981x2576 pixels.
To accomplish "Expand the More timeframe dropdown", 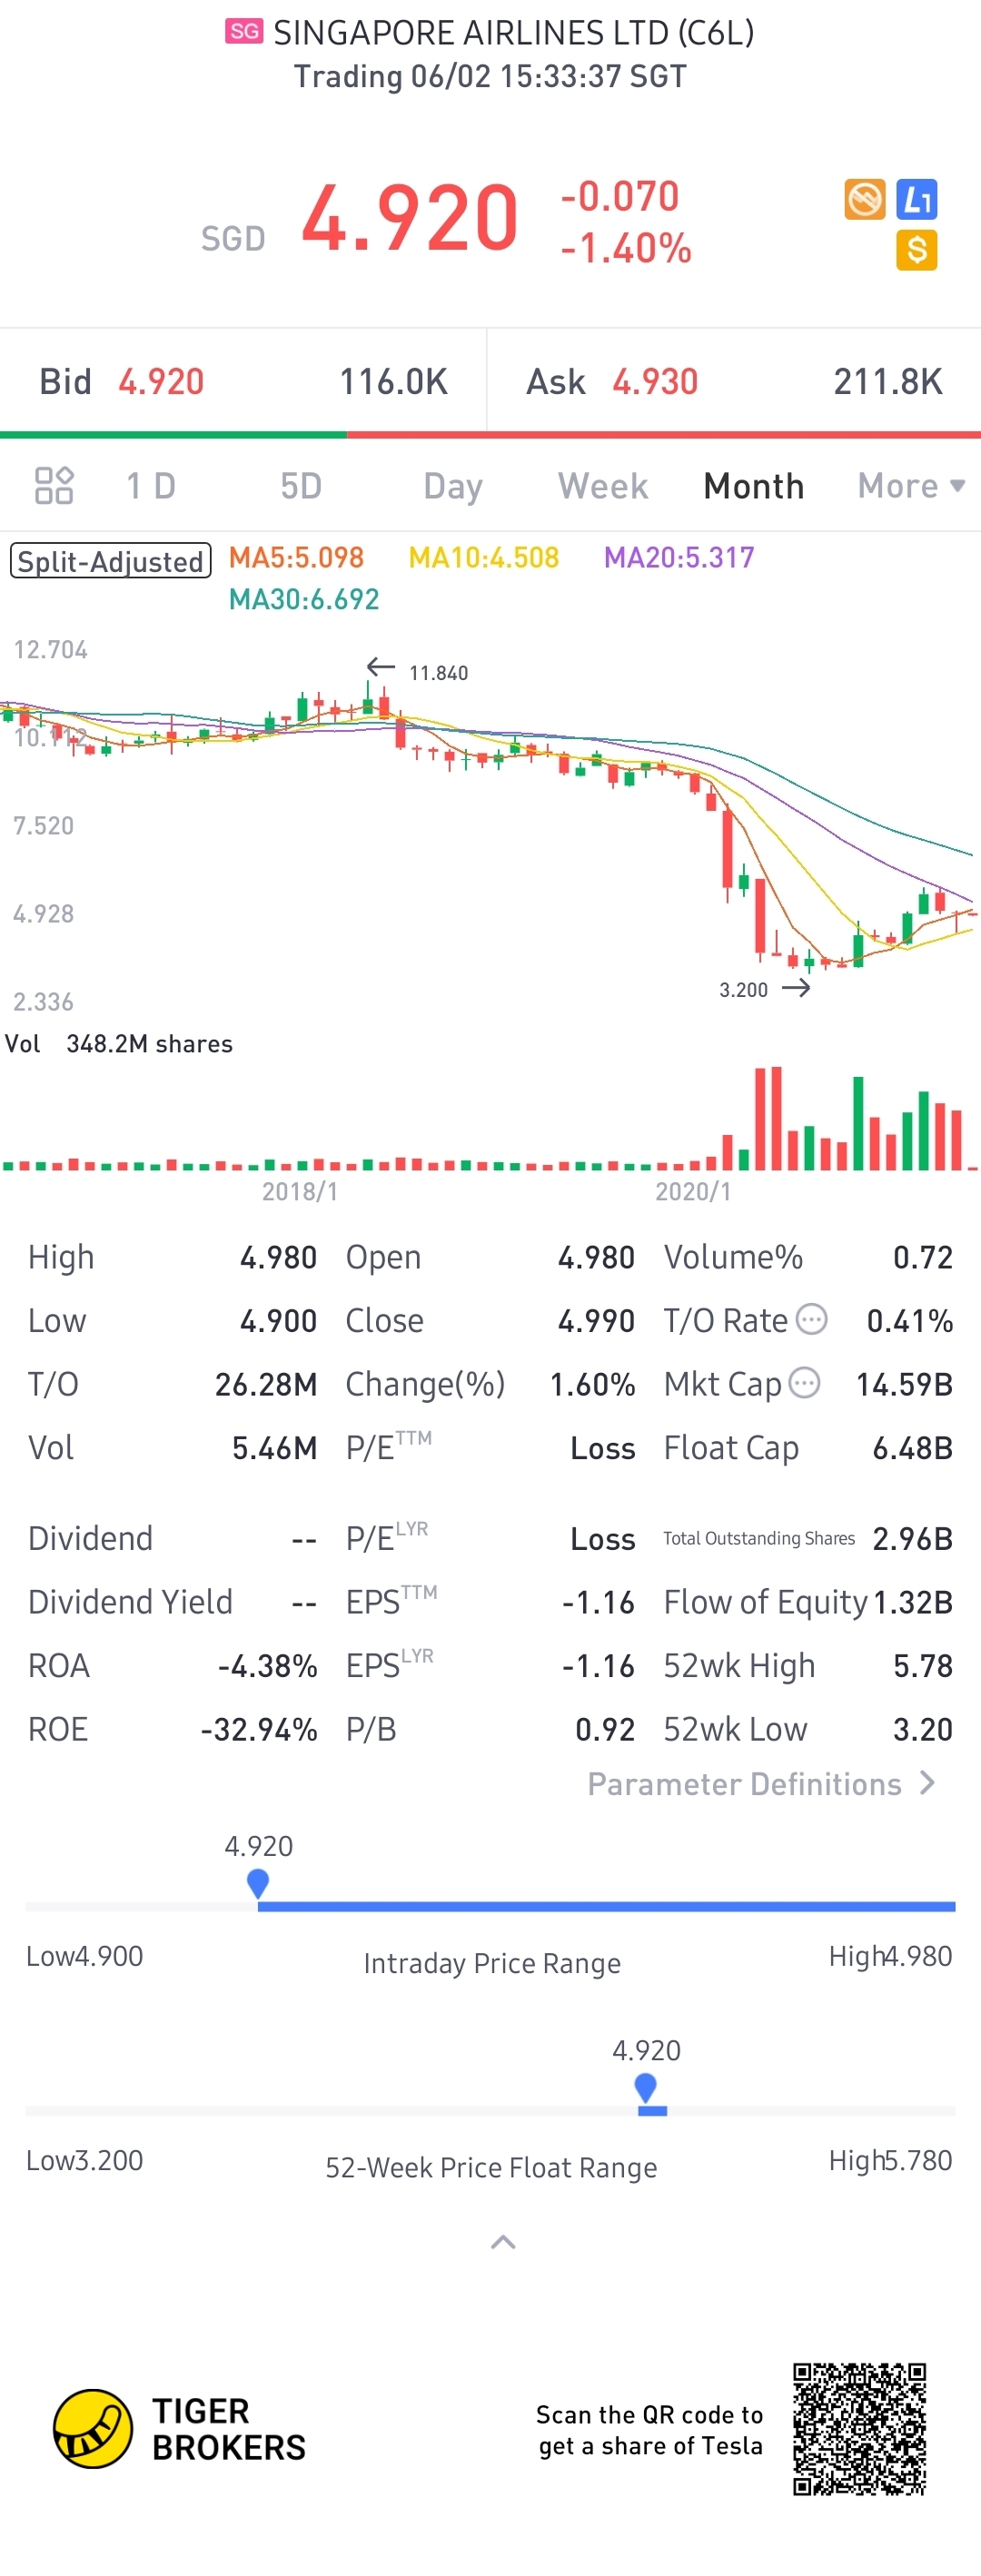I will (910, 486).
